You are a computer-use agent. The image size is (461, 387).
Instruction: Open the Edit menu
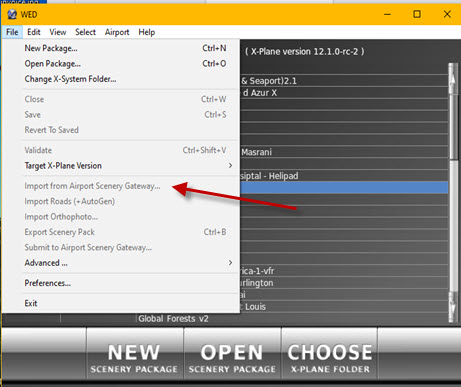click(34, 32)
